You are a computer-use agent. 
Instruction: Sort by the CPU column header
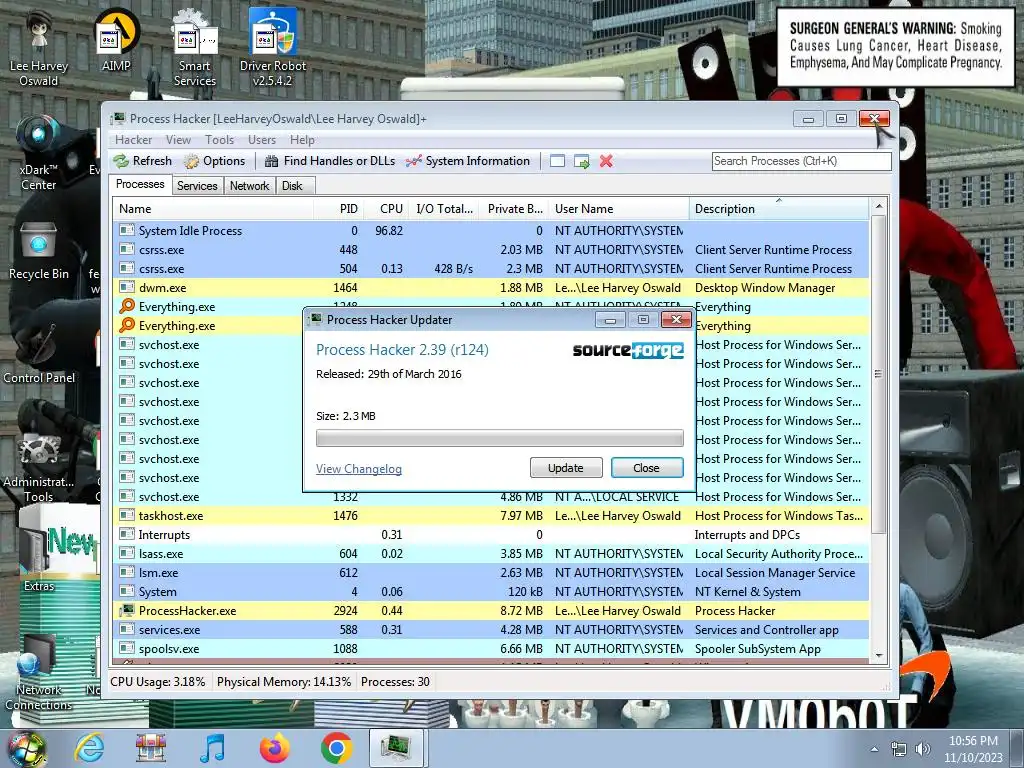386,209
